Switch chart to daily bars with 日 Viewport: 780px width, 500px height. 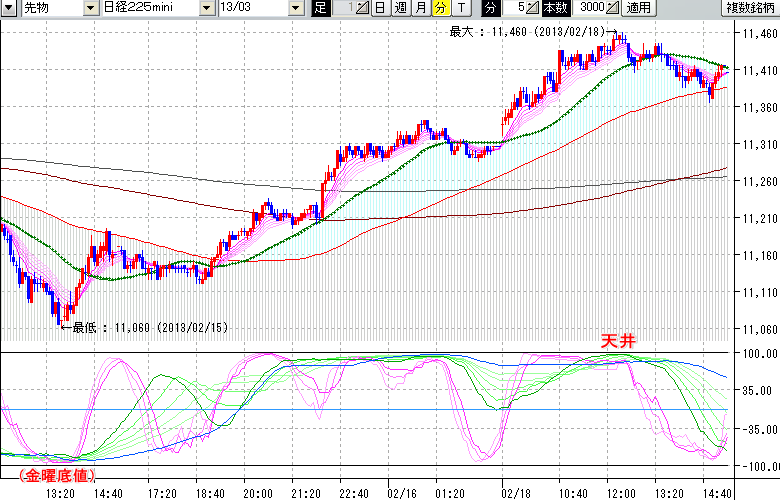coord(380,8)
